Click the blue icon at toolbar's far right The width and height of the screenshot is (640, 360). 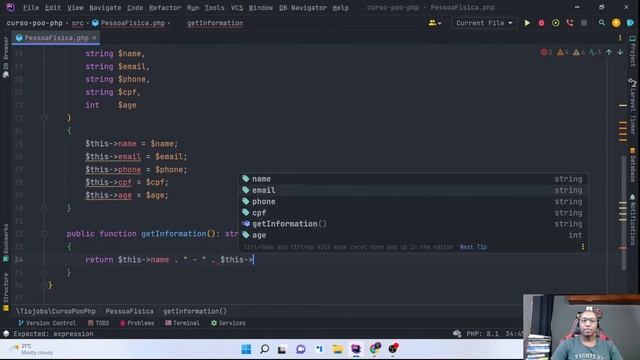click(x=631, y=23)
